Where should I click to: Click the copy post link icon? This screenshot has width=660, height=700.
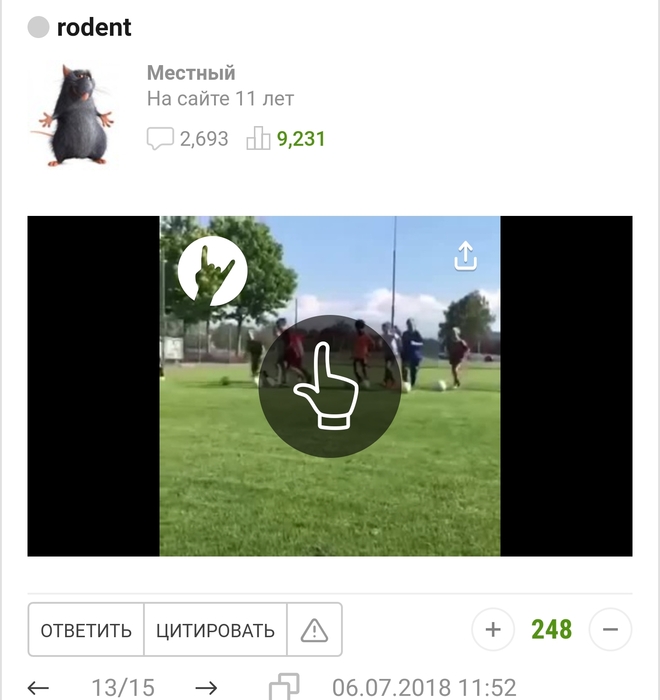click(x=284, y=687)
